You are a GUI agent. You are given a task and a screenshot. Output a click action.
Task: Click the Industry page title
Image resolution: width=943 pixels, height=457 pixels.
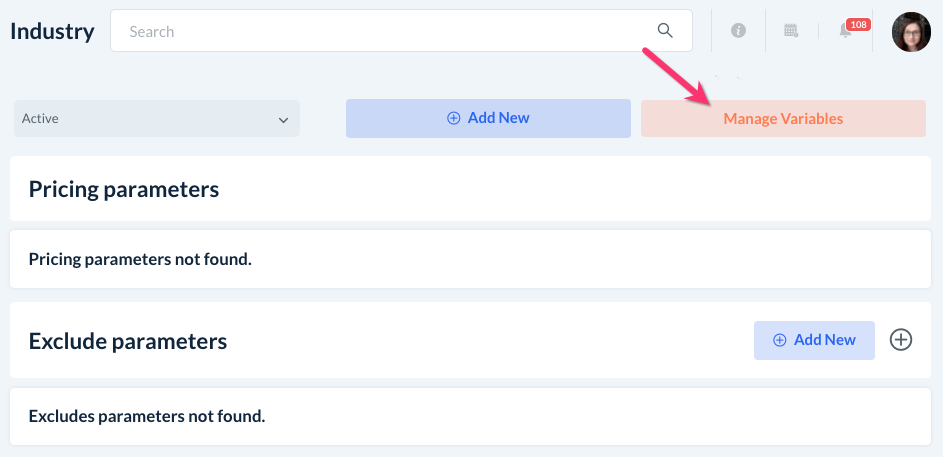52,31
